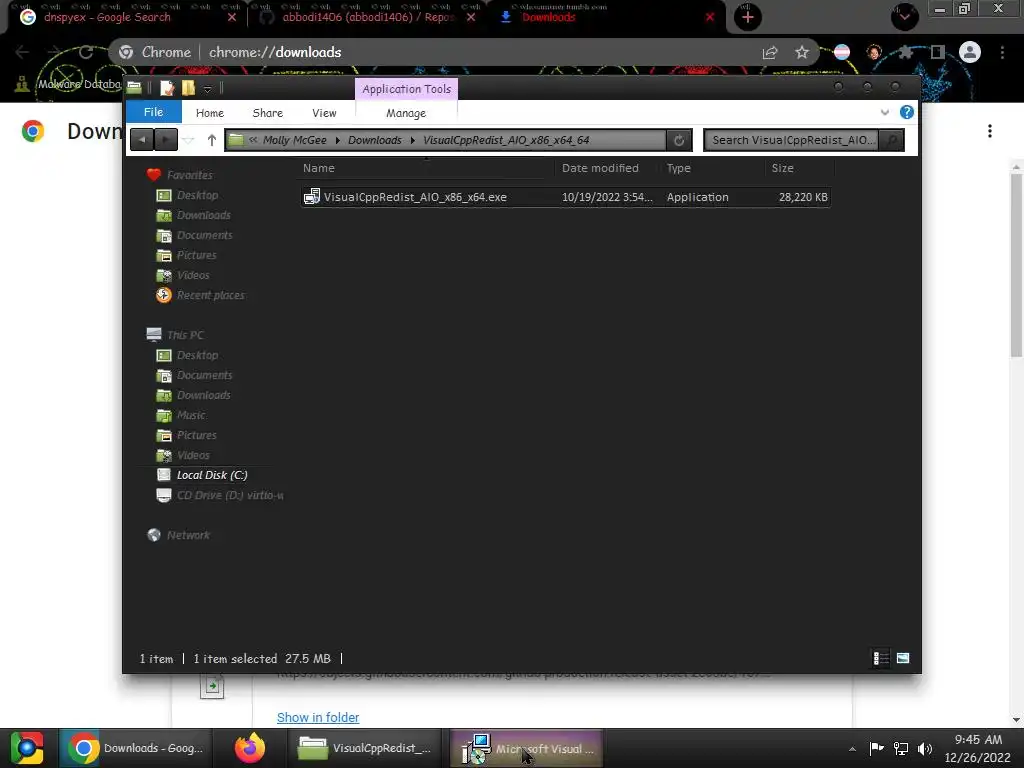Screen dimensions: 1024x768
Task: Open the recent locations dropdown arrow
Action: click(x=188, y=140)
